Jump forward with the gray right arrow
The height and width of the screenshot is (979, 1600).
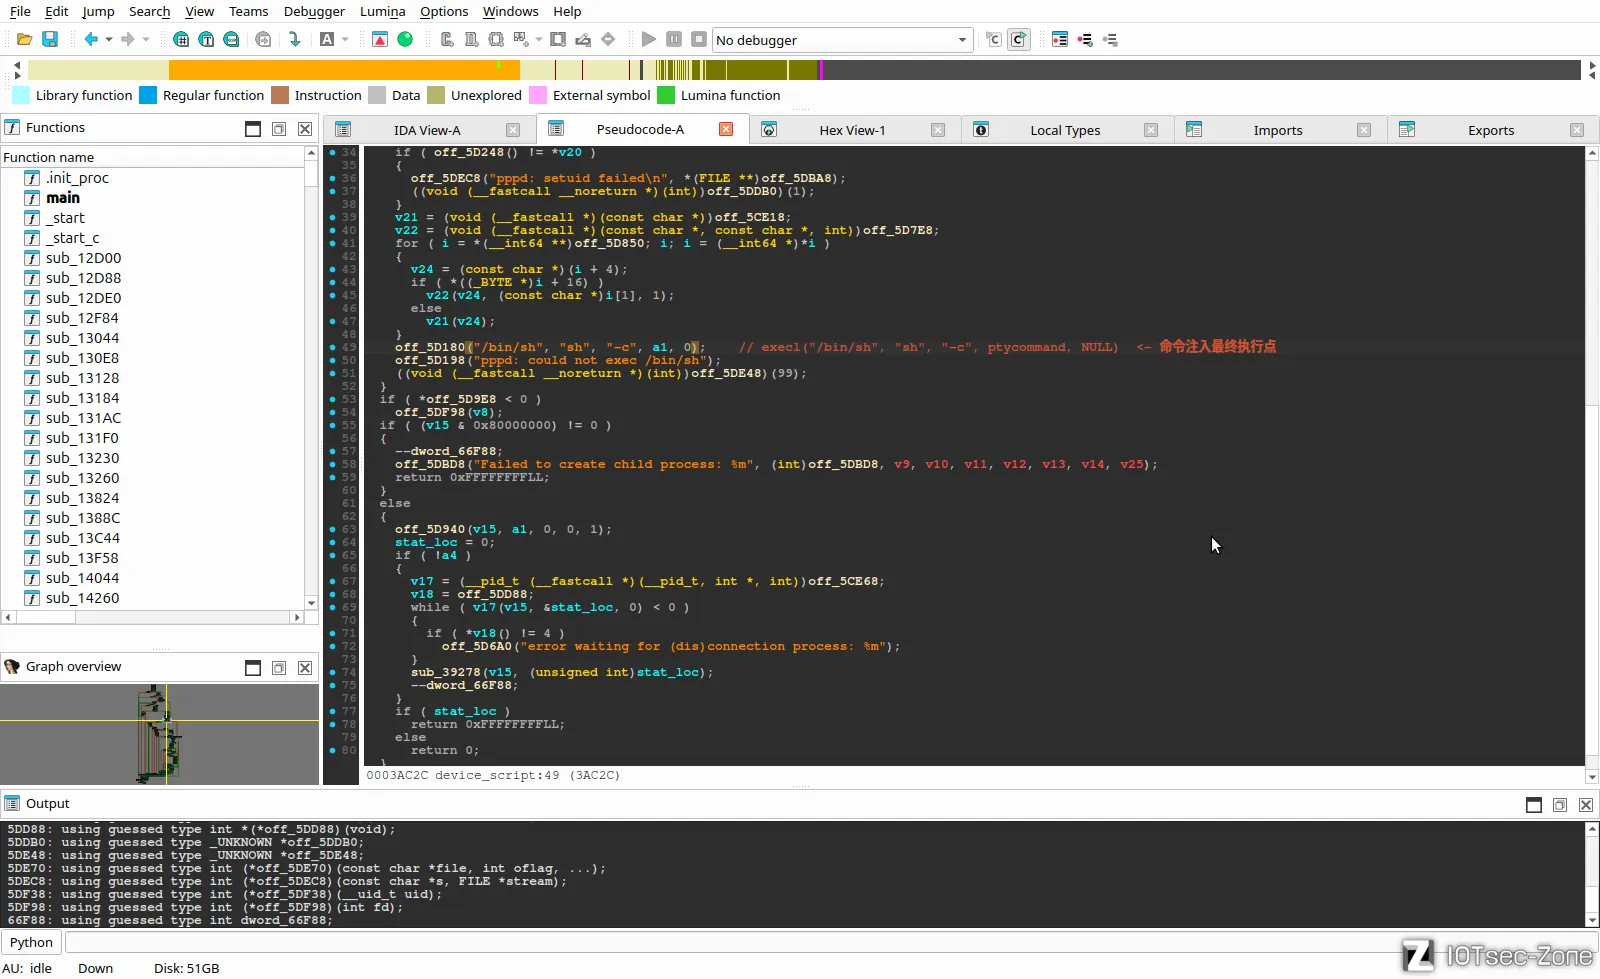pos(128,40)
